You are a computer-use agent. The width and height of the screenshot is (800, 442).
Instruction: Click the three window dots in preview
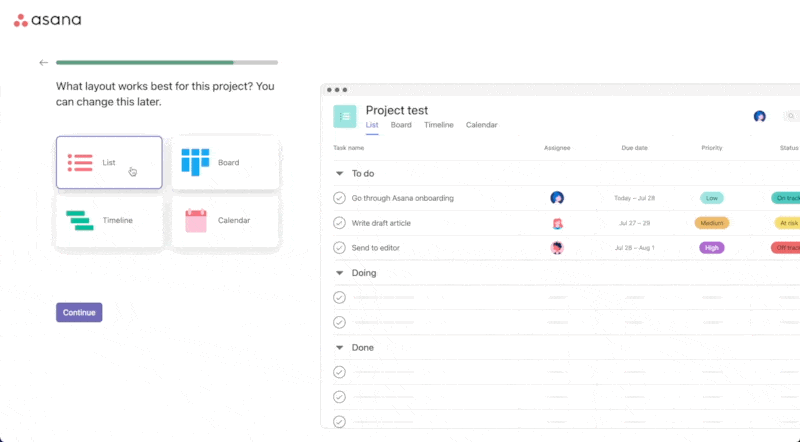tap(337, 90)
